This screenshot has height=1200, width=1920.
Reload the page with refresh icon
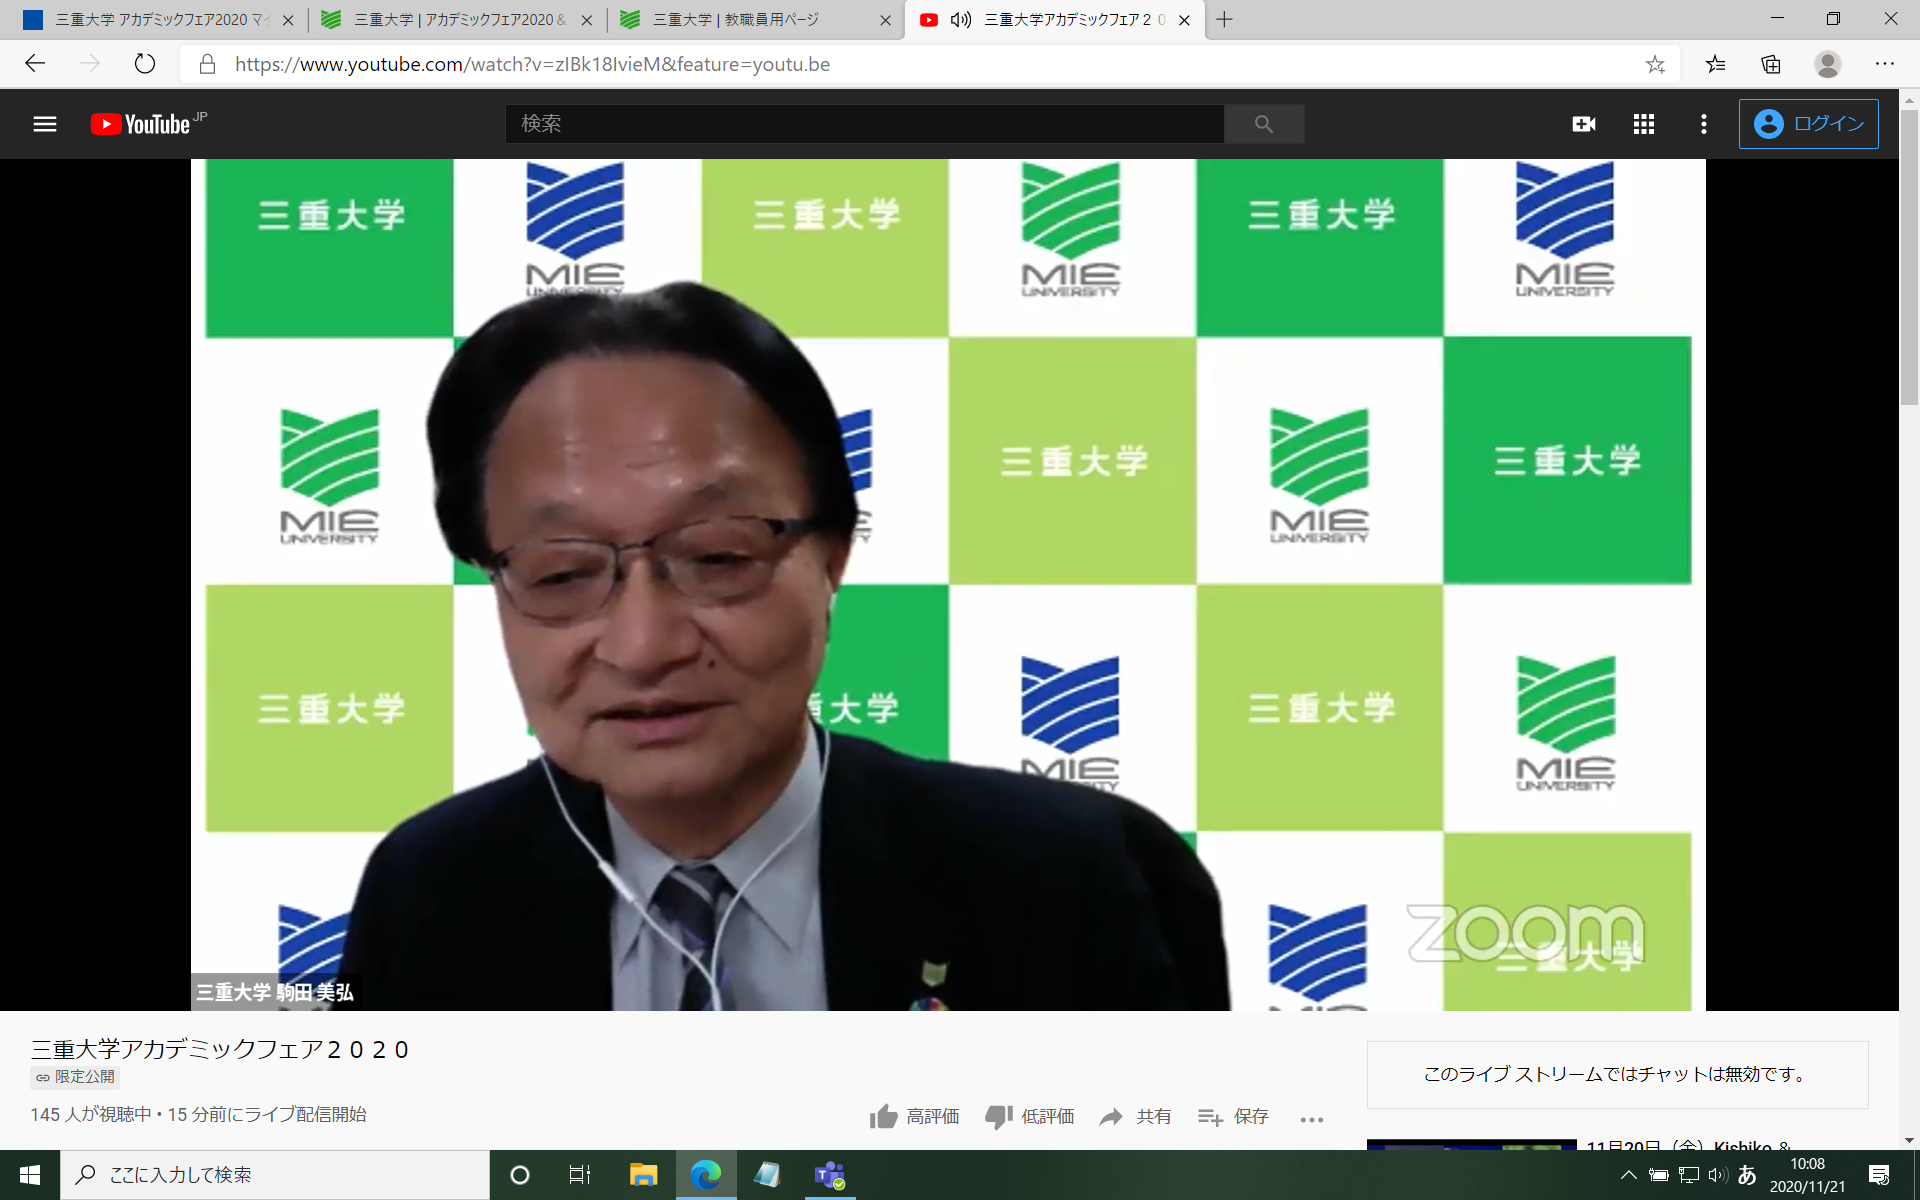point(145,64)
